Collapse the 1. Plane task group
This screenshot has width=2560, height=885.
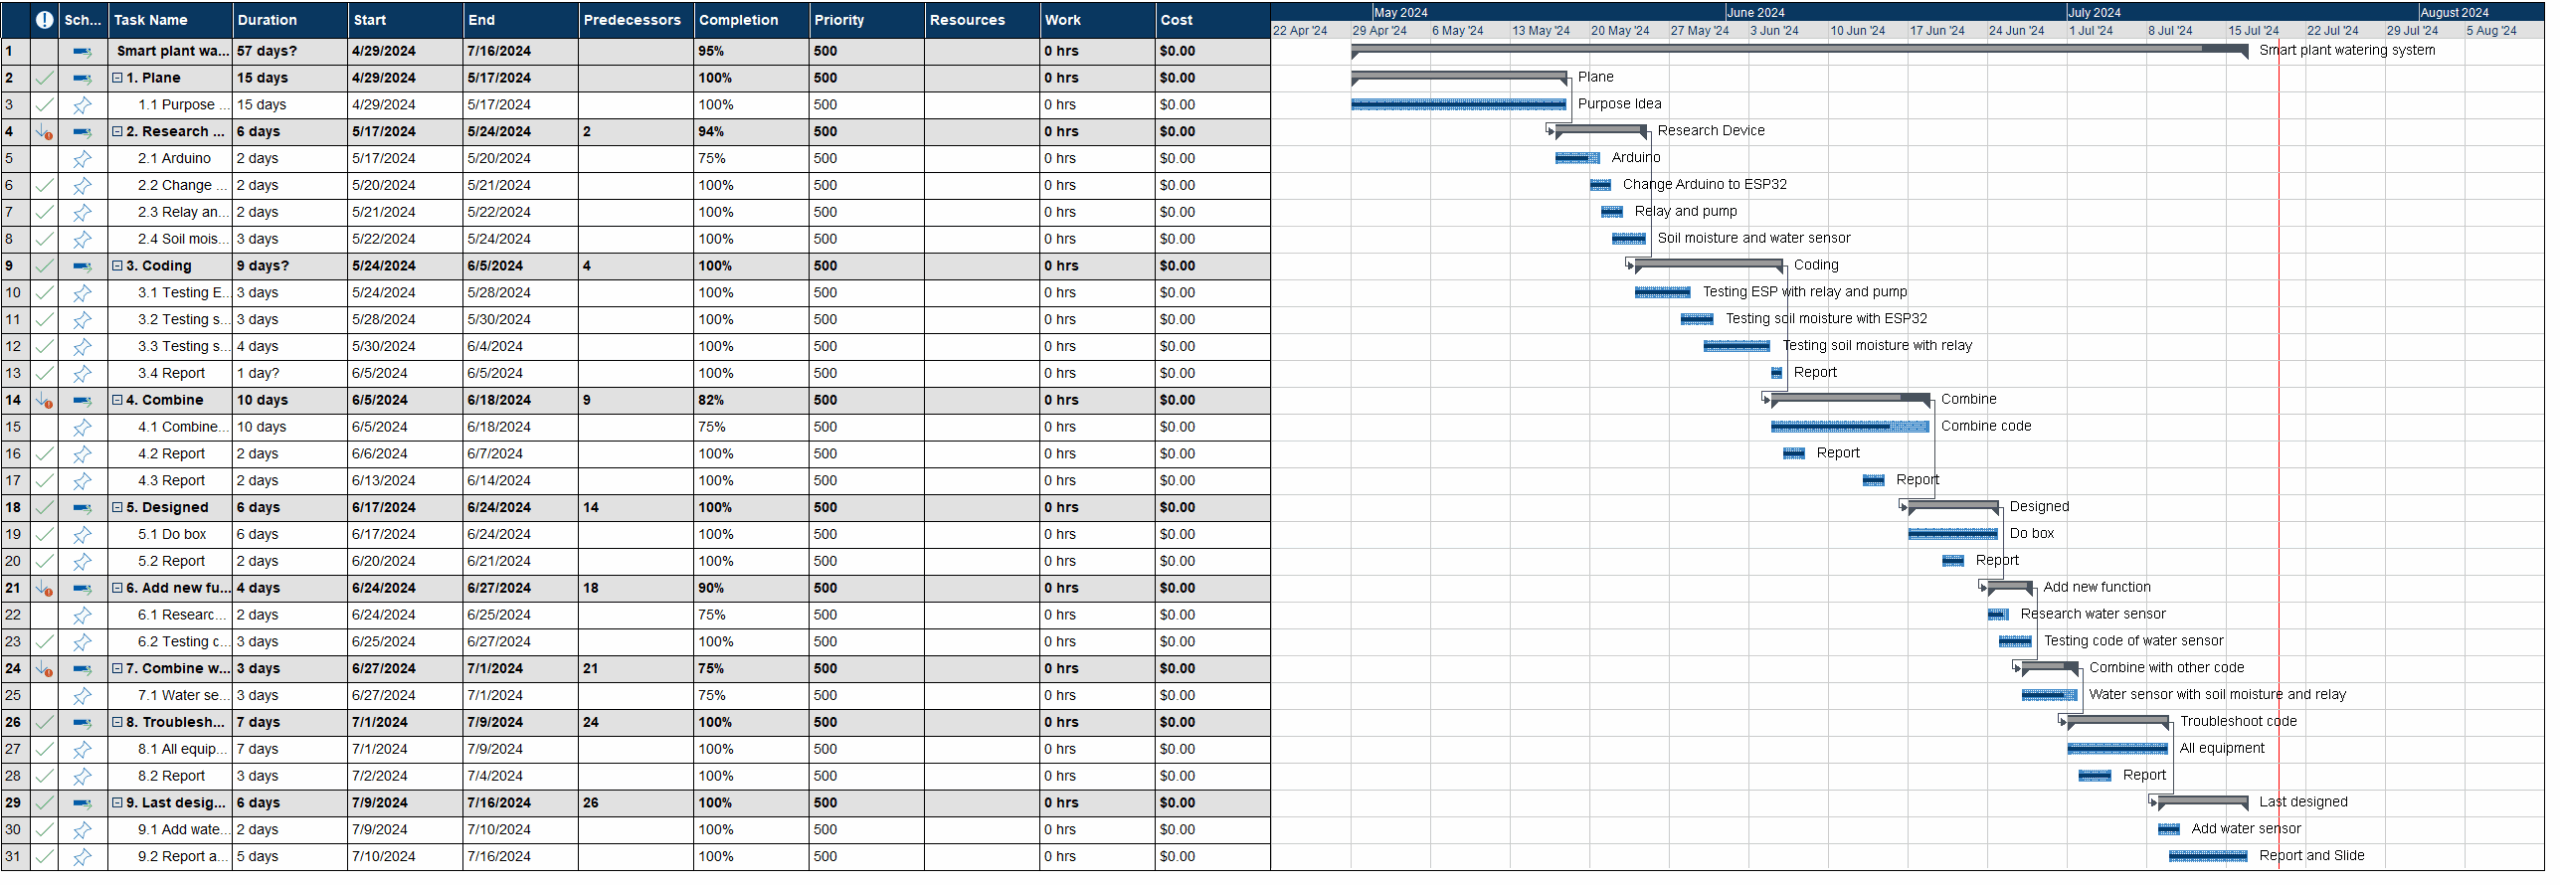[117, 78]
